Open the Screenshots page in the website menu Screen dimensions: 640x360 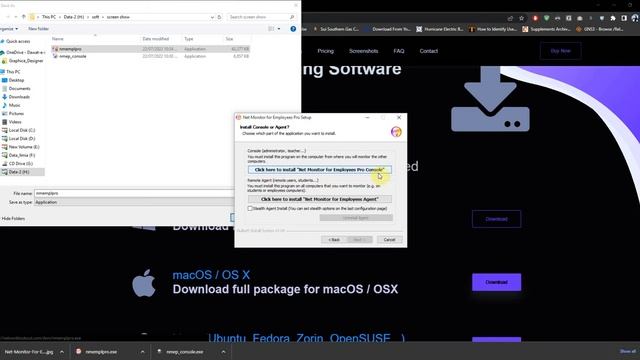pyautogui.click(x=363, y=51)
